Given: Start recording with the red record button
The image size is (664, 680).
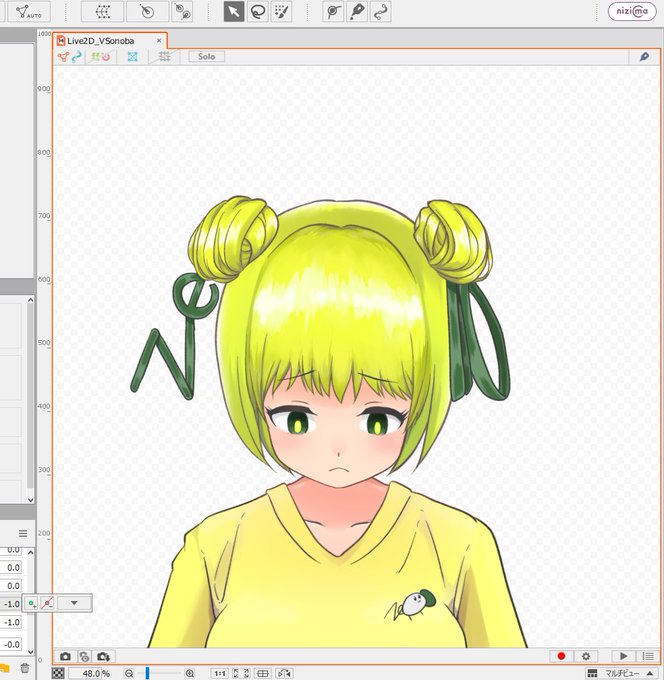Looking at the screenshot, I should [561, 656].
